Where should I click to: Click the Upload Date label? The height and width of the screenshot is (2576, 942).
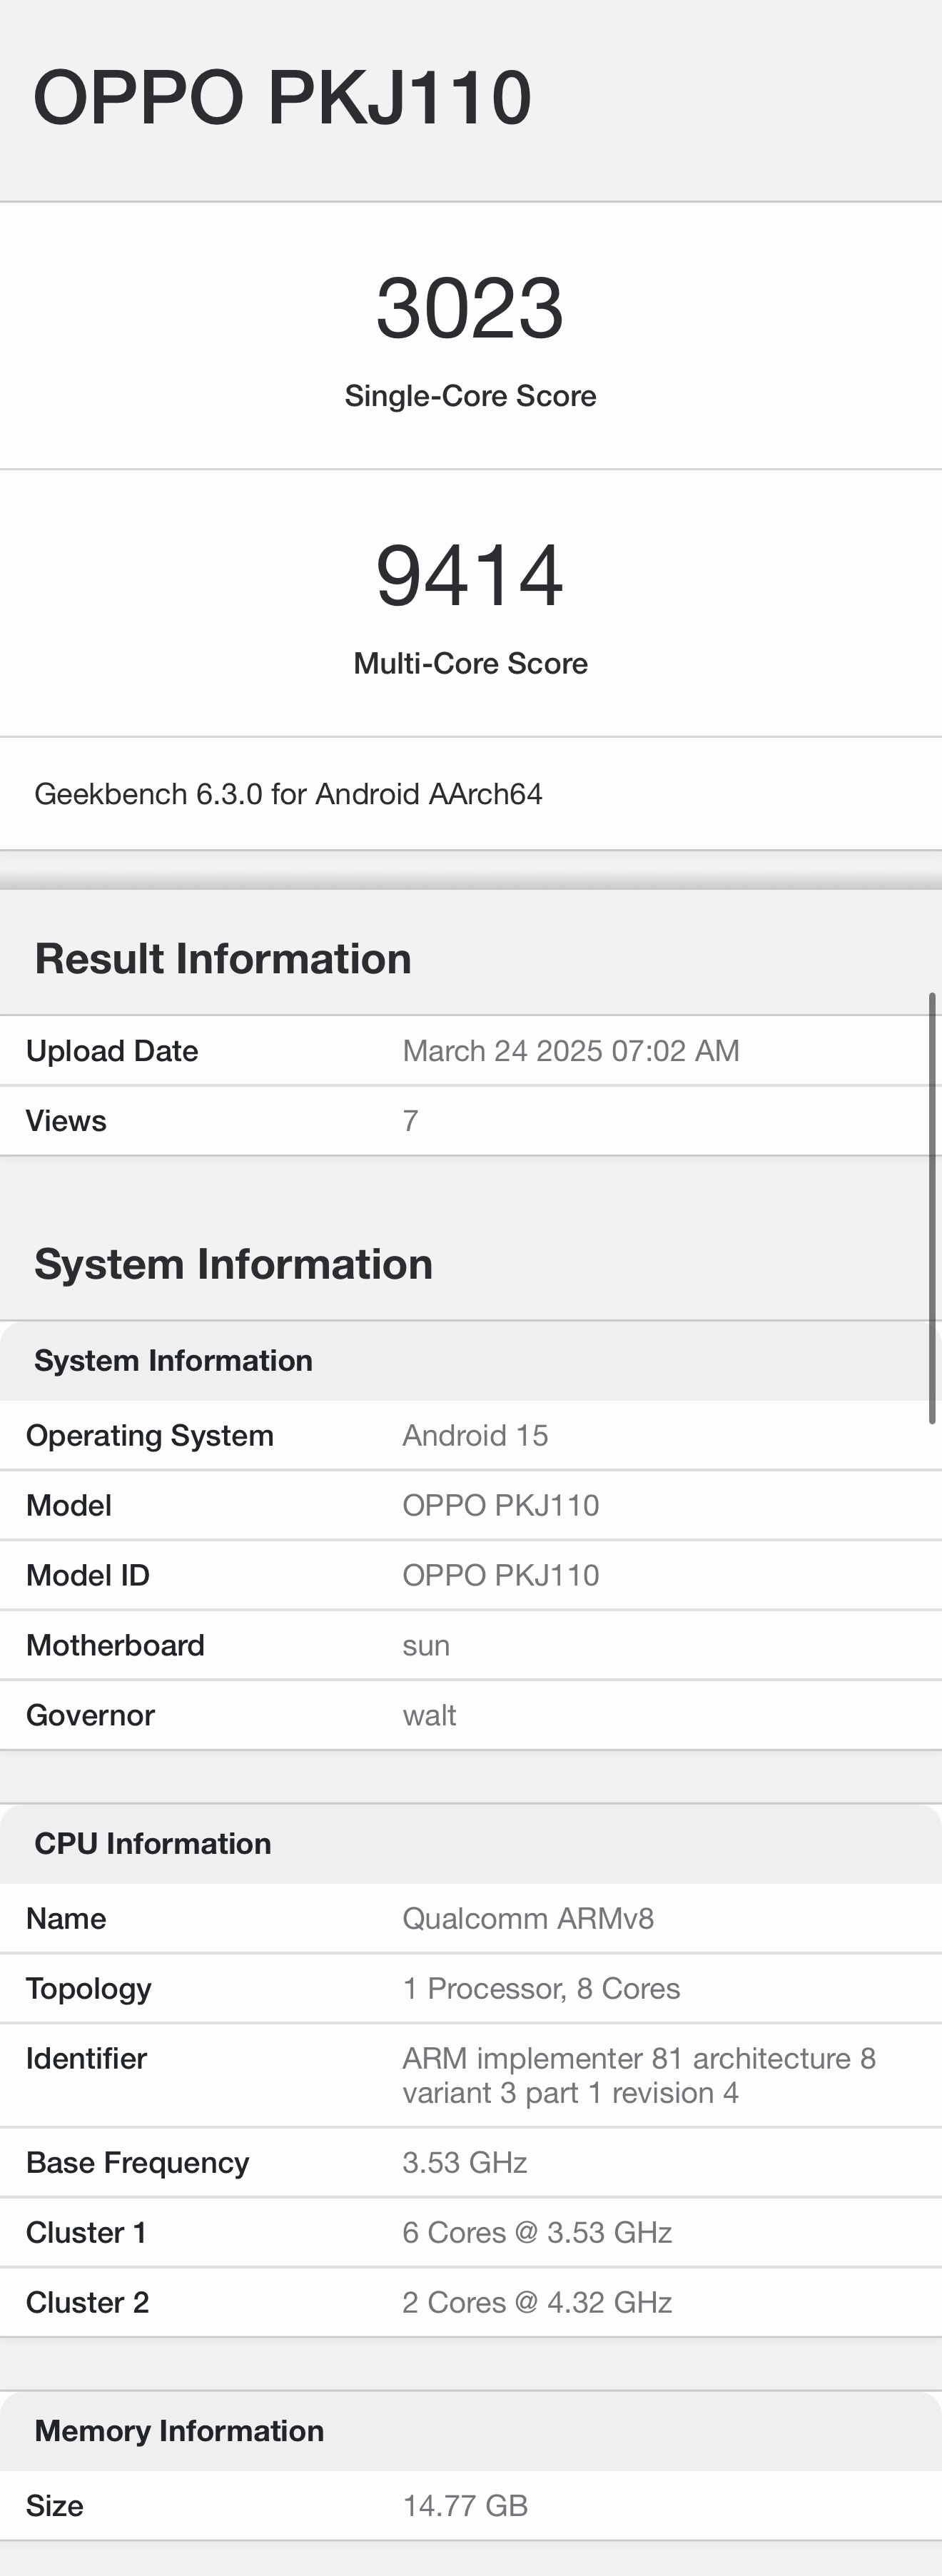pyautogui.click(x=112, y=1051)
